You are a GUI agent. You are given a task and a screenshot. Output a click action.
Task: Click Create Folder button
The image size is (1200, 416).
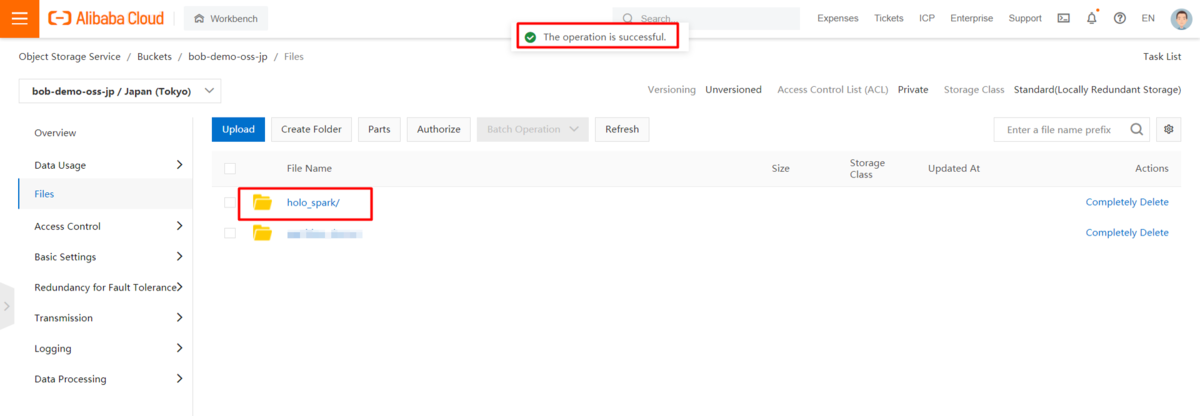point(311,129)
